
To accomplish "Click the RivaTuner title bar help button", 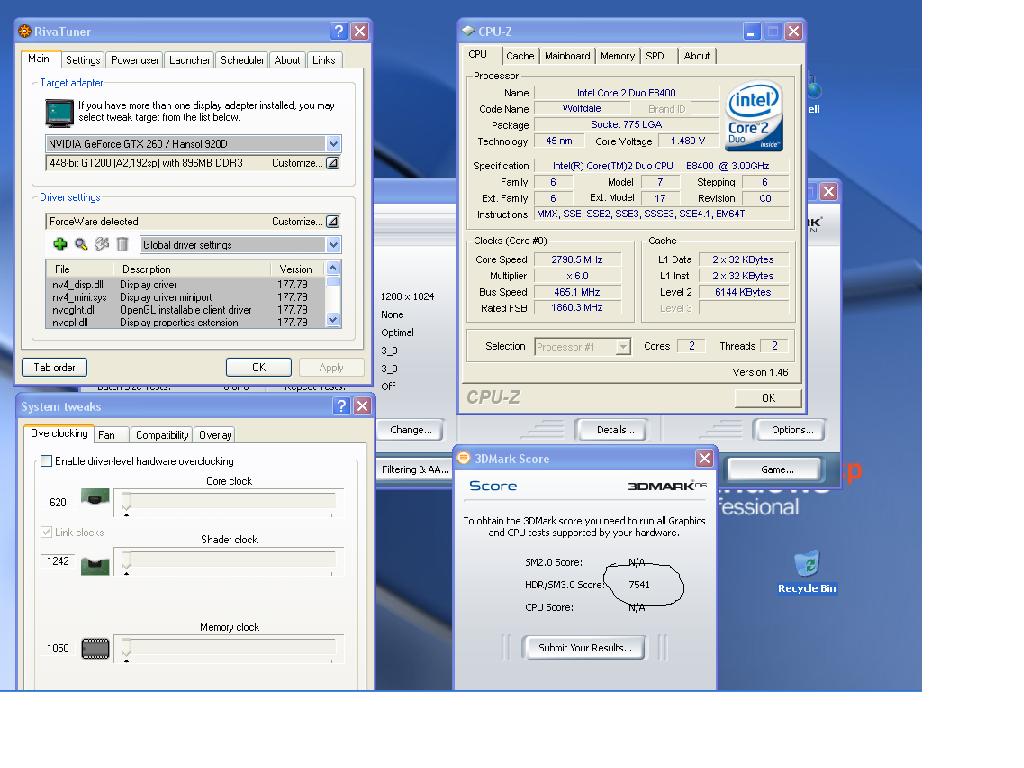I will [339, 31].
